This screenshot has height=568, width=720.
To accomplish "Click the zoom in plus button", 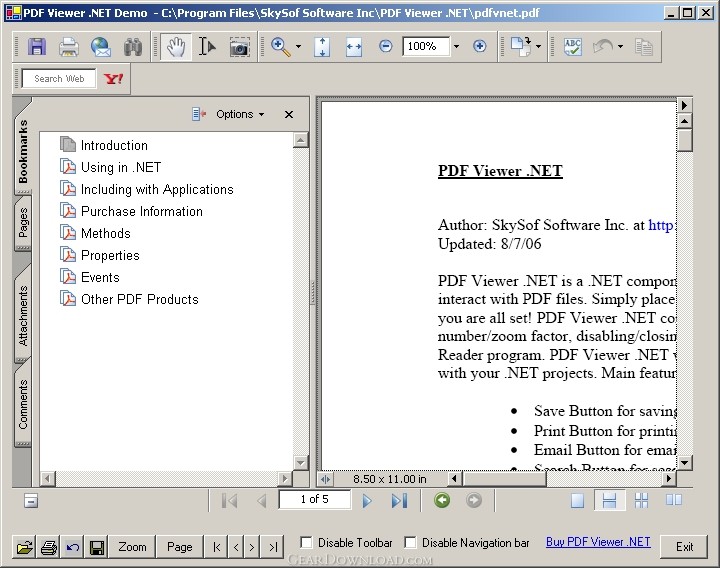I will coord(479,46).
